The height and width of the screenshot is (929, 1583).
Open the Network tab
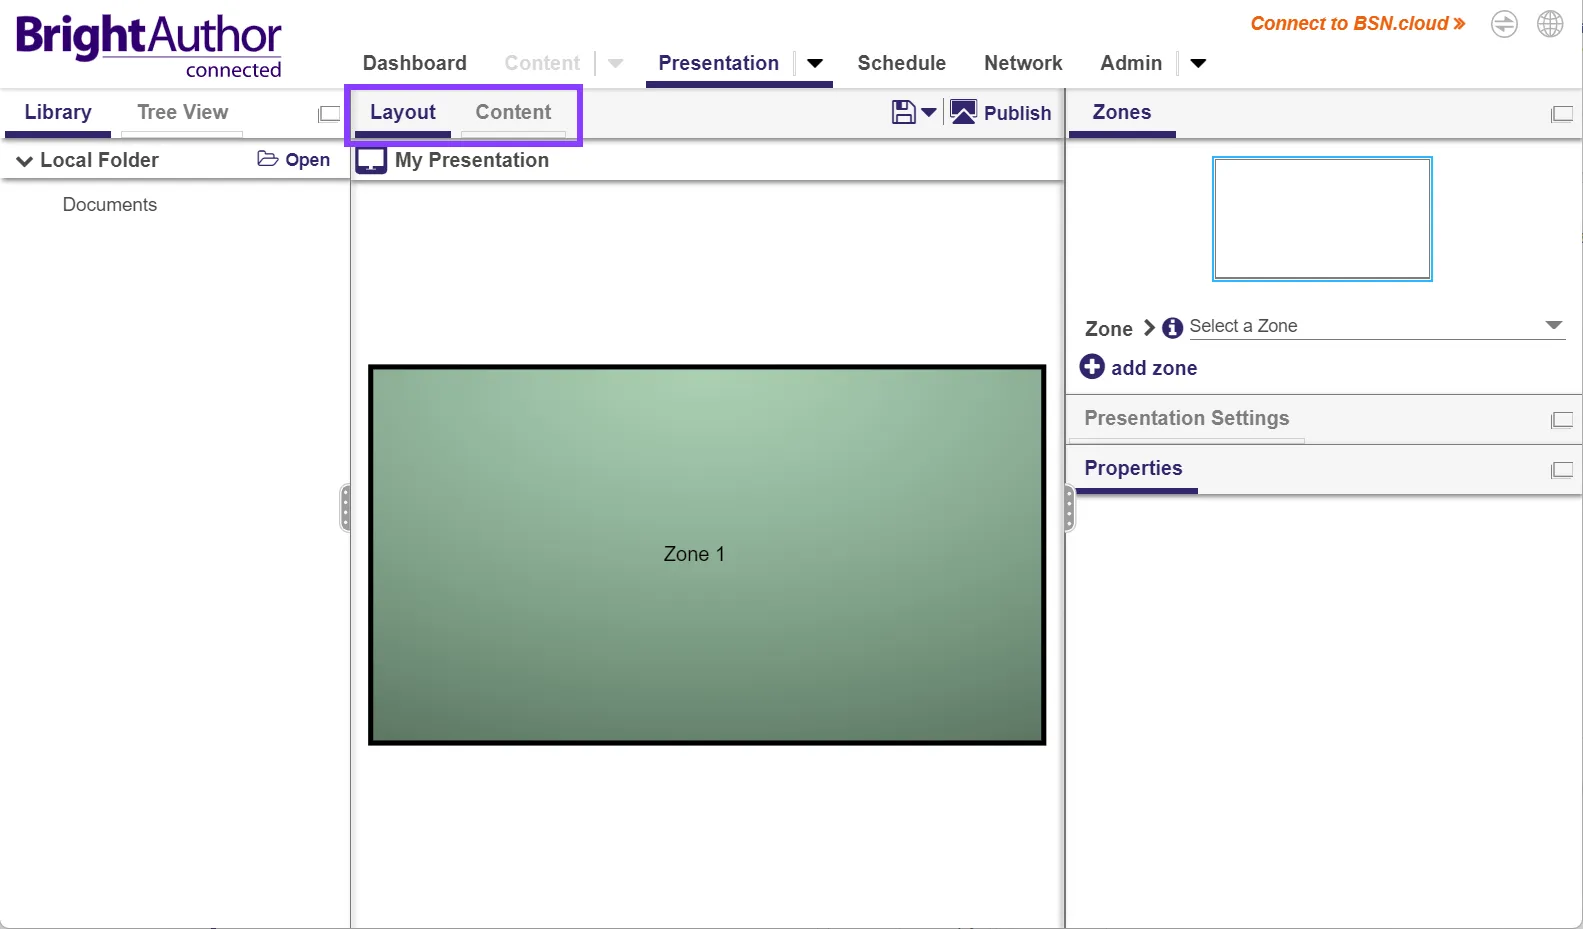point(1023,63)
